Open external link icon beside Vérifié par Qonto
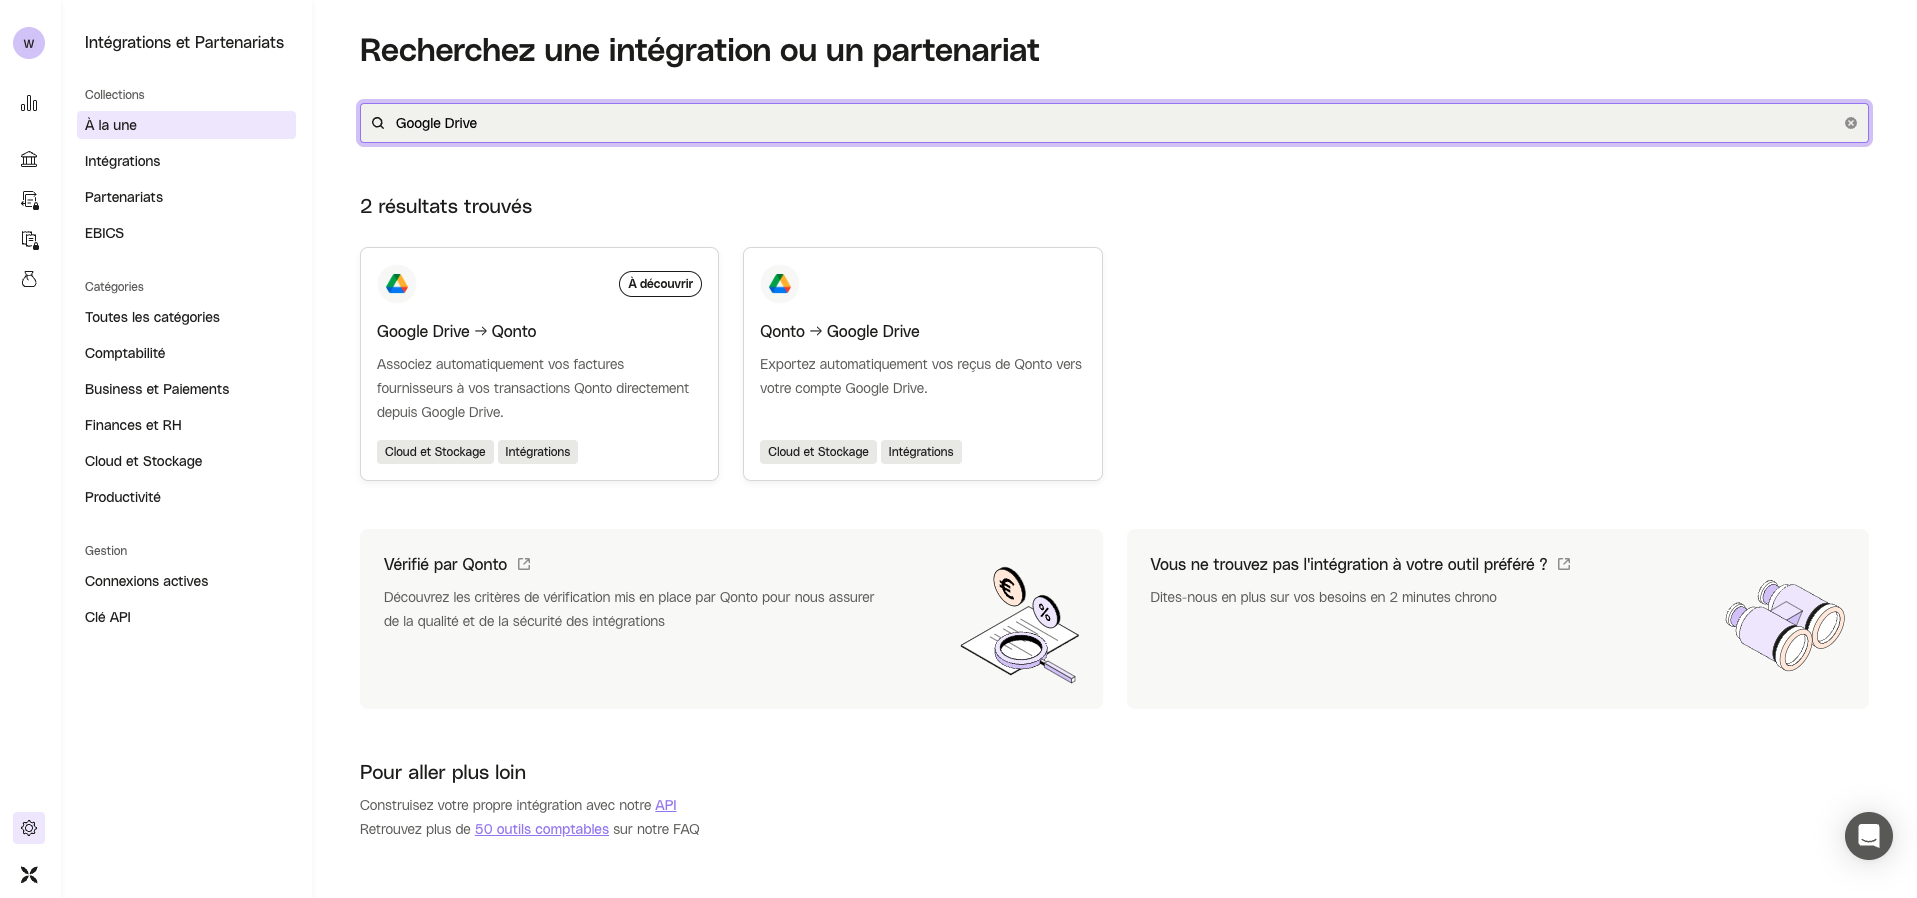1917x898 pixels. tap(524, 564)
